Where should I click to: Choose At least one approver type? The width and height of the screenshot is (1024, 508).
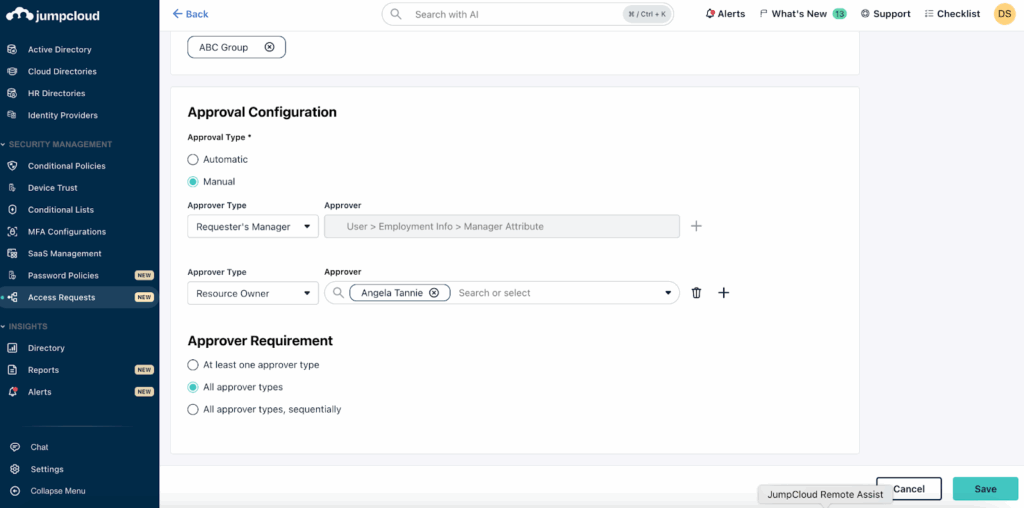click(x=193, y=365)
